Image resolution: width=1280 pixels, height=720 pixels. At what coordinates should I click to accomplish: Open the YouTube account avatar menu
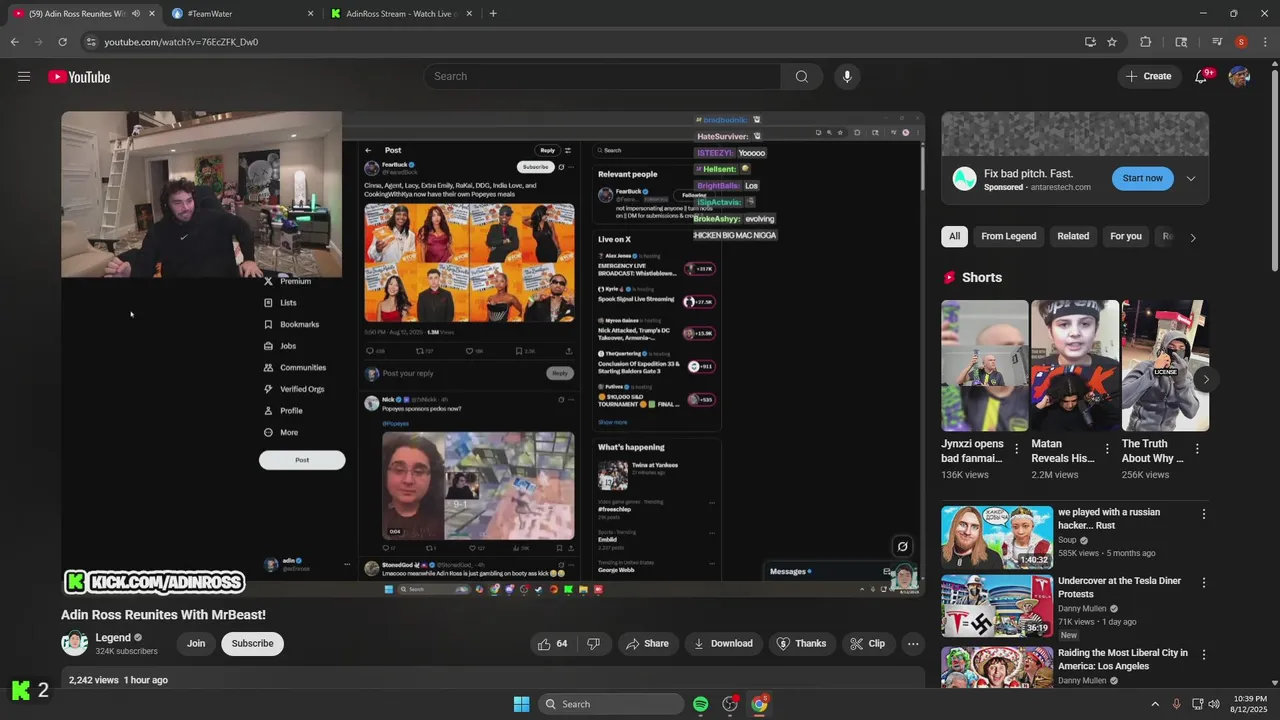(1239, 76)
